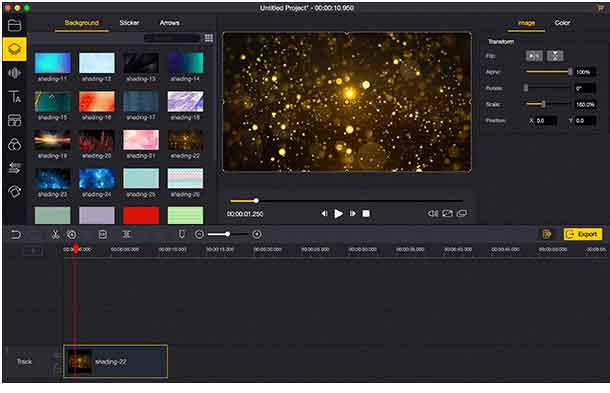
Task: Click the yellow note icon beside Export
Action: point(547,234)
